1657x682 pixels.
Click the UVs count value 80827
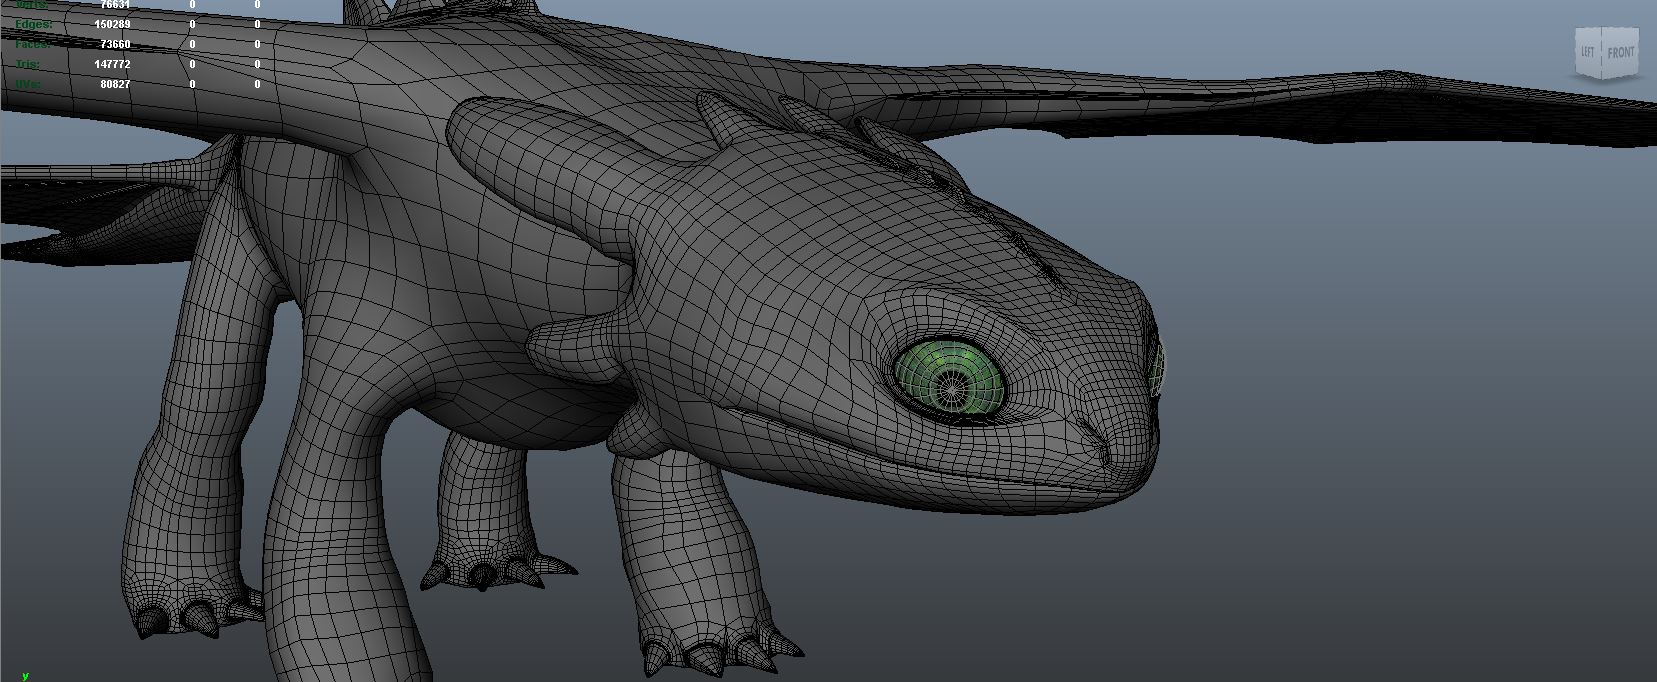pyautogui.click(x=116, y=84)
